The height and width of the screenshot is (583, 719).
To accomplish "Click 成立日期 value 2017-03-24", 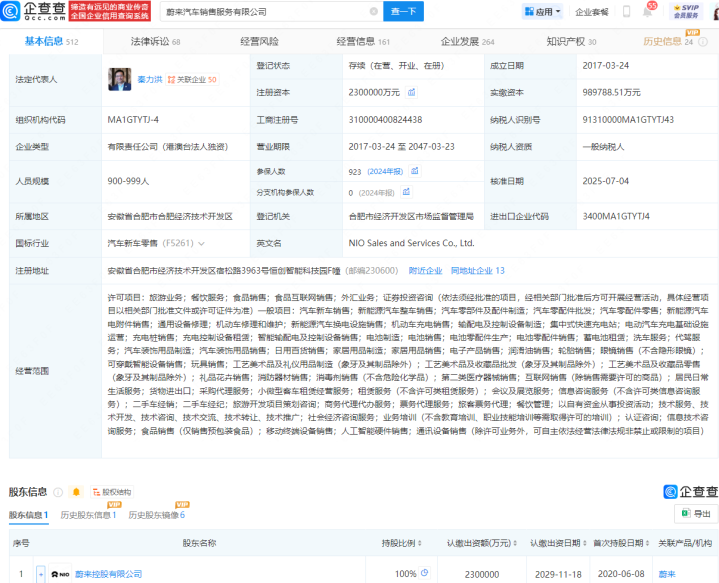I will point(605,66).
